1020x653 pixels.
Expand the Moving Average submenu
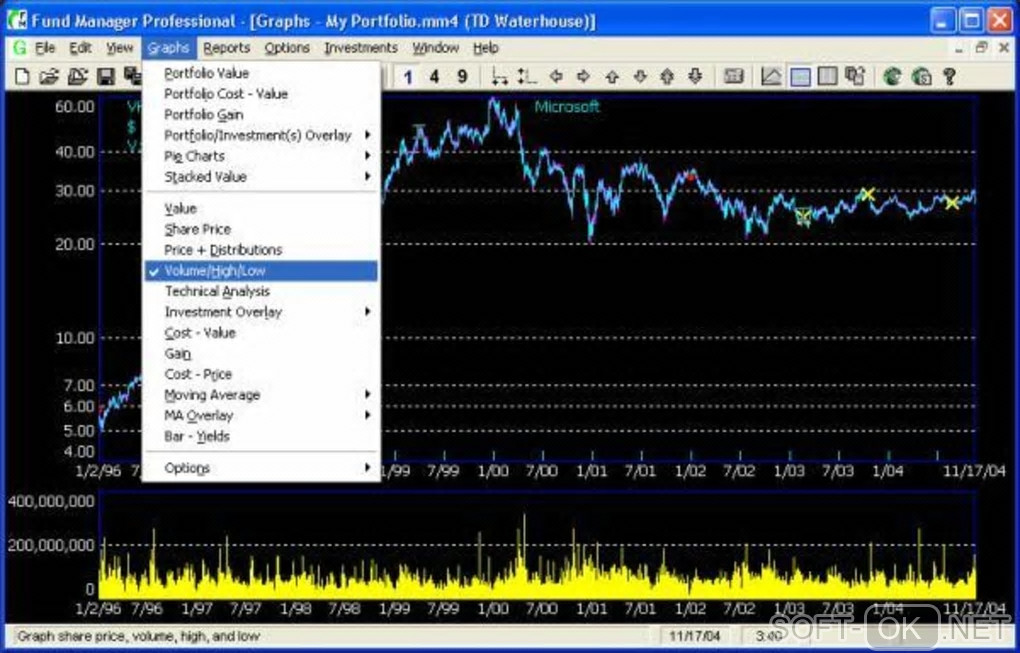click(x=261, y=395)
